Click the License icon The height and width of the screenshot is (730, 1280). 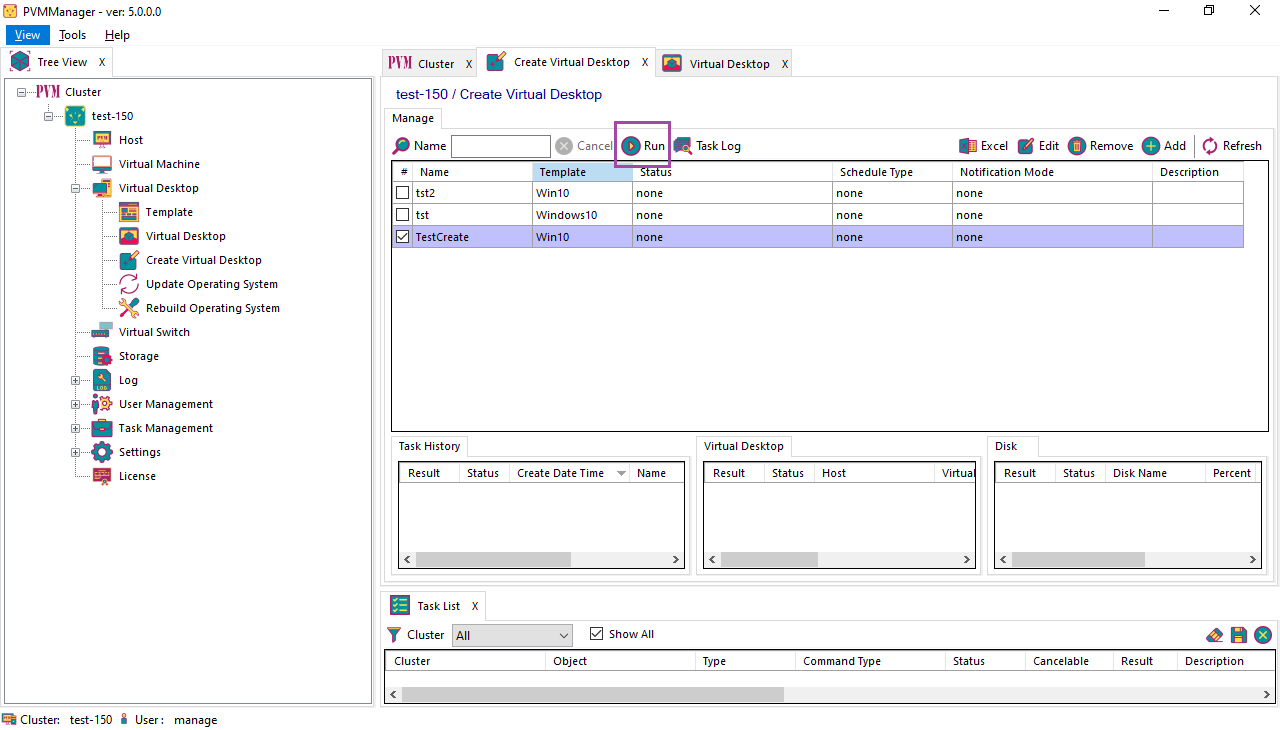pyautogui.click(x=102, y=476)
